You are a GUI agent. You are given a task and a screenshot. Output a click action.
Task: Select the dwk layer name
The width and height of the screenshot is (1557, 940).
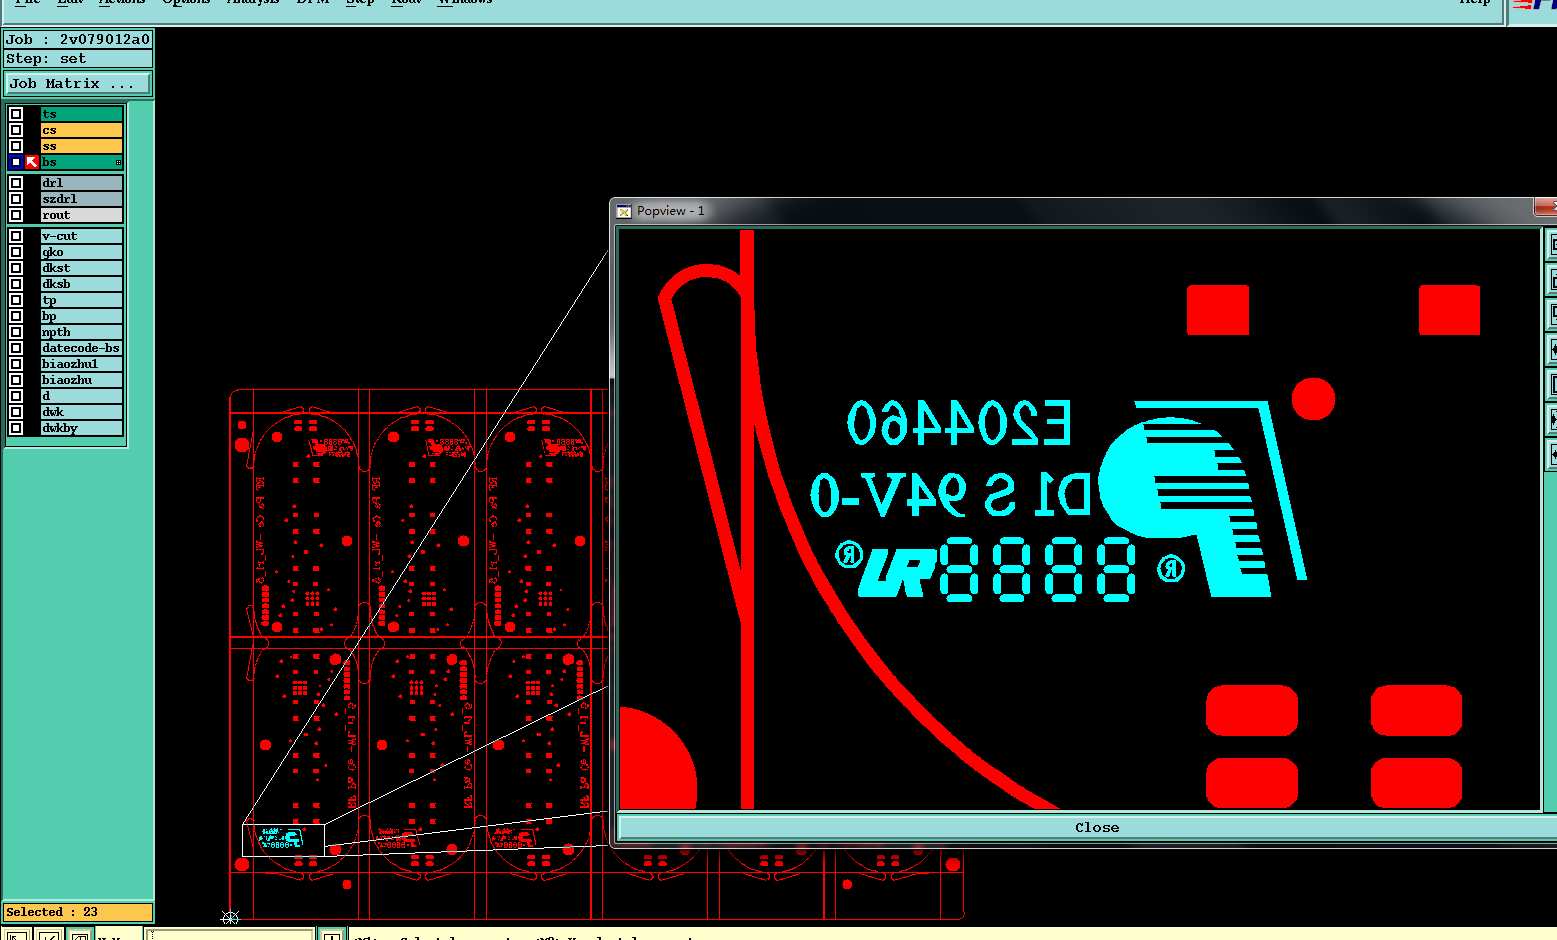(x=81, y=412)
